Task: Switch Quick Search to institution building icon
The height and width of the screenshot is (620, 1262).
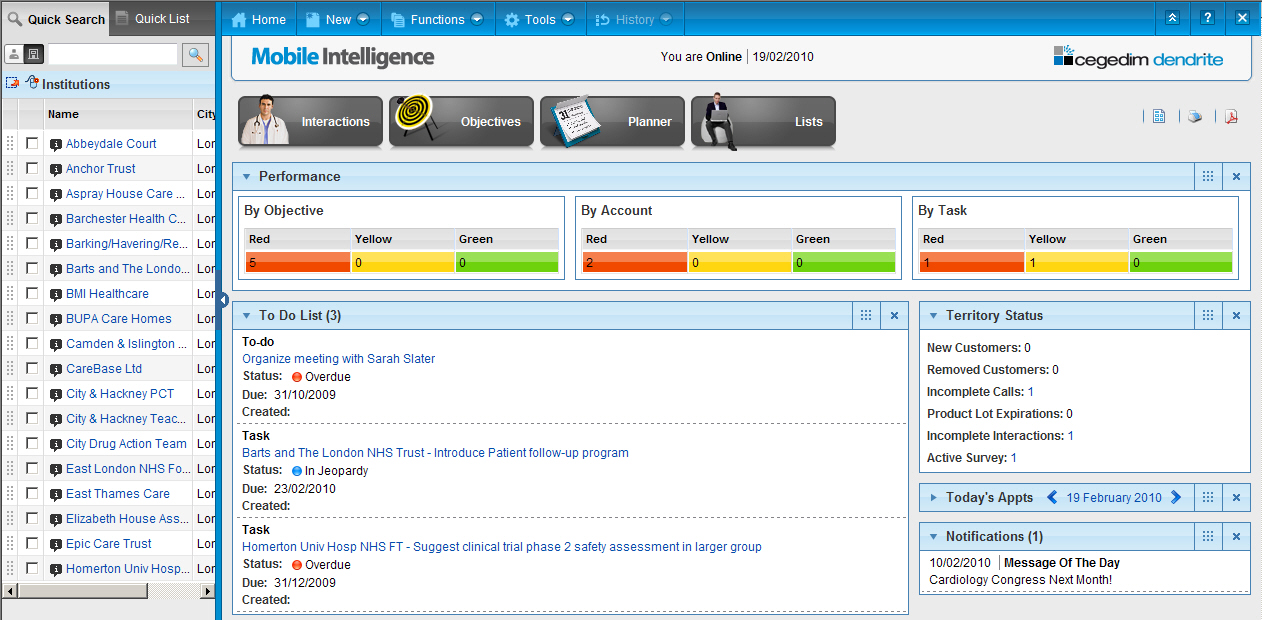Action: [33, 54]
